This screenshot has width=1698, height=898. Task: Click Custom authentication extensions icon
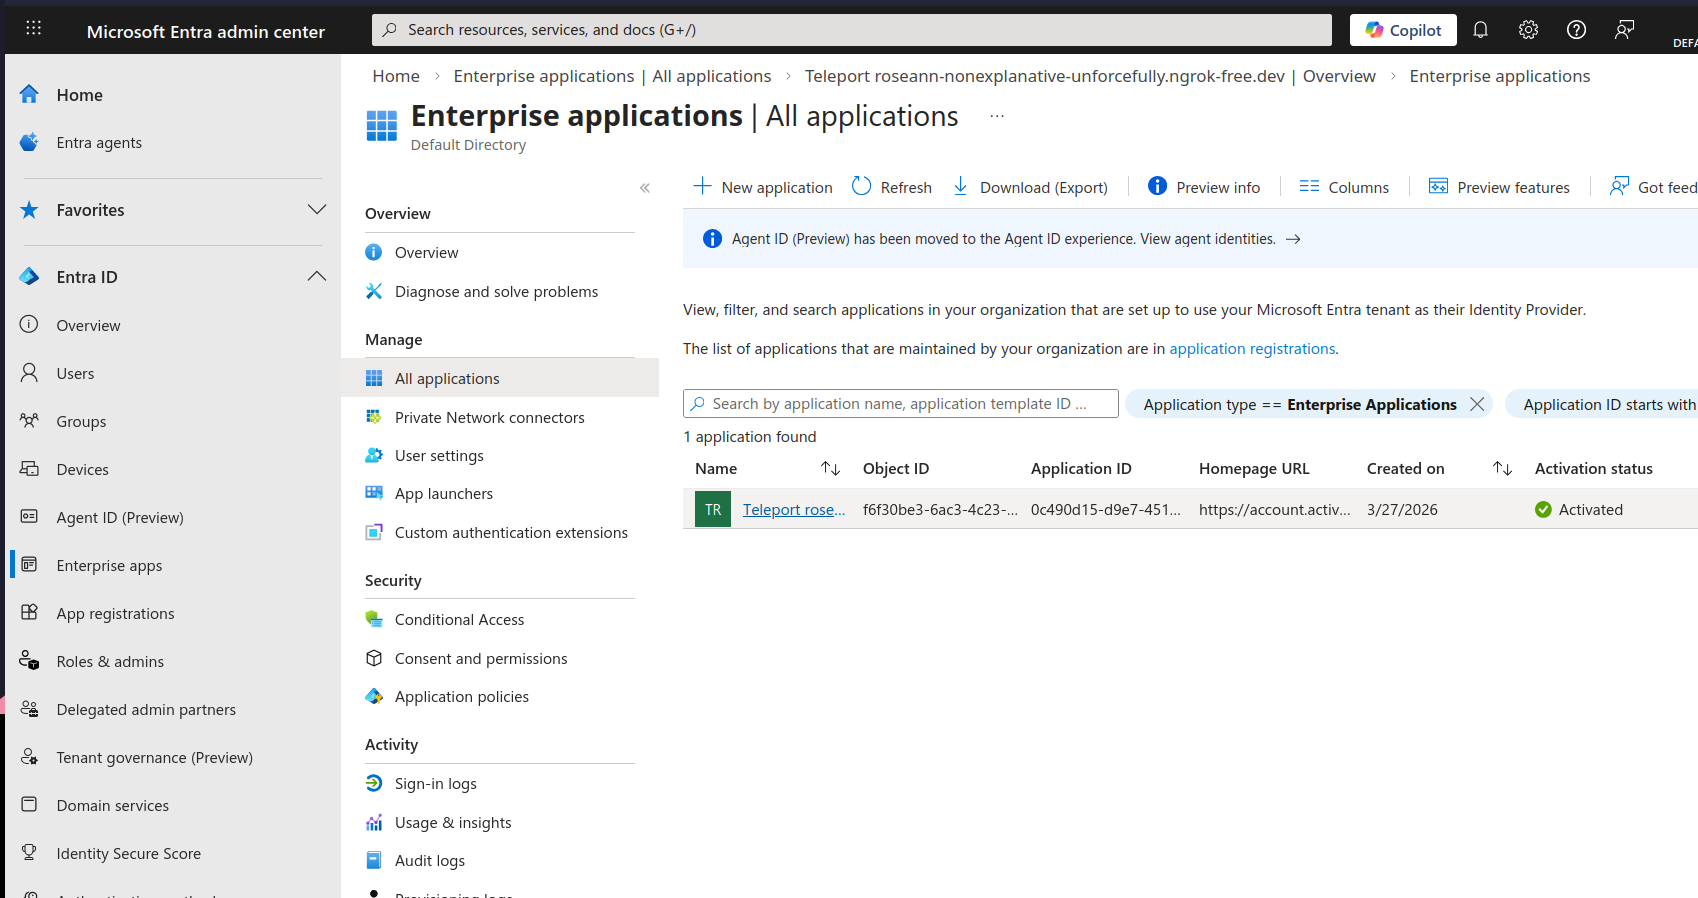tap(374, 532)
